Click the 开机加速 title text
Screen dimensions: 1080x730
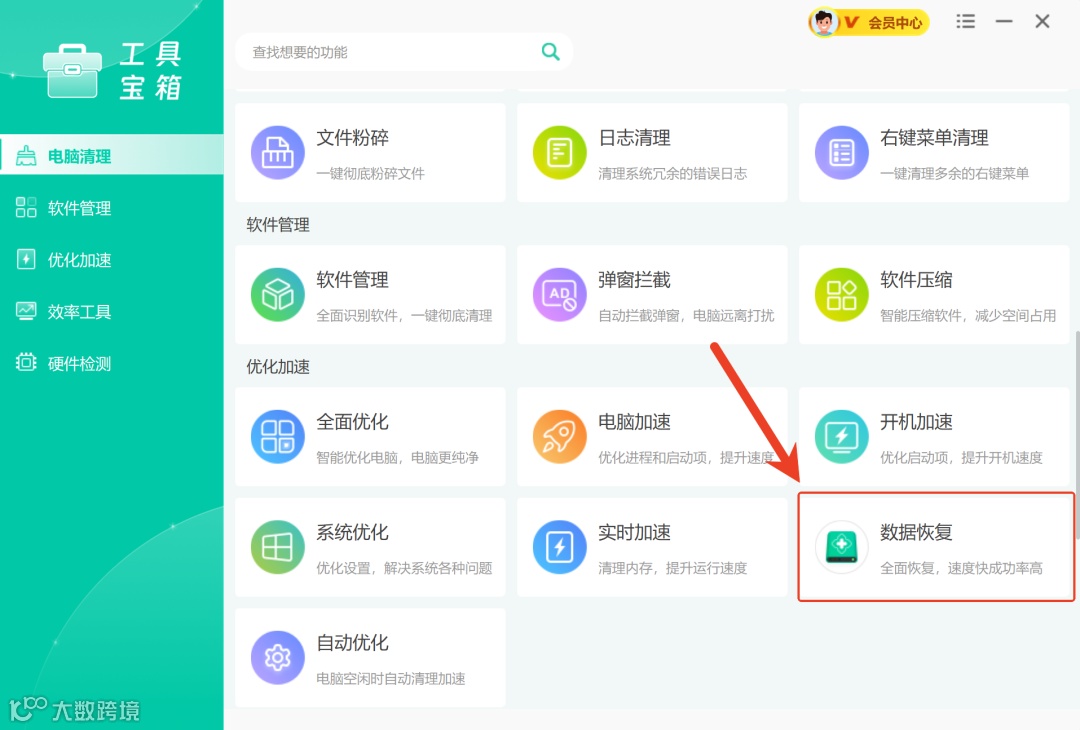[916, 421]
